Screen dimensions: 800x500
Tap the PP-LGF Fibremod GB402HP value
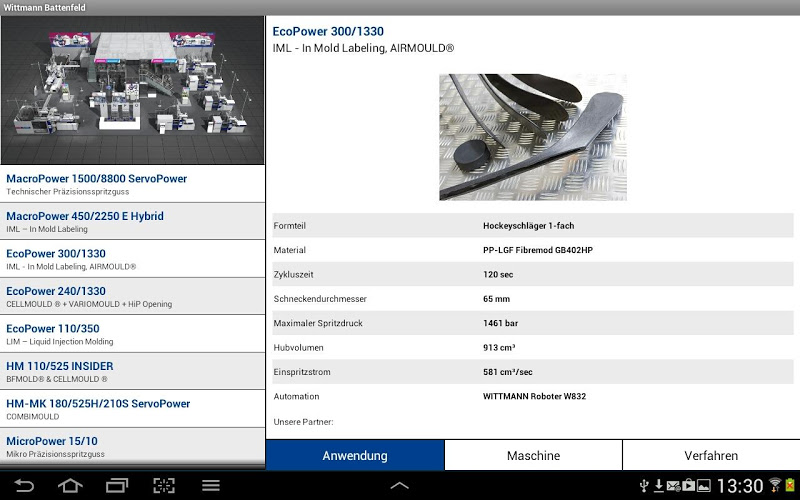[x=538, y=250]
